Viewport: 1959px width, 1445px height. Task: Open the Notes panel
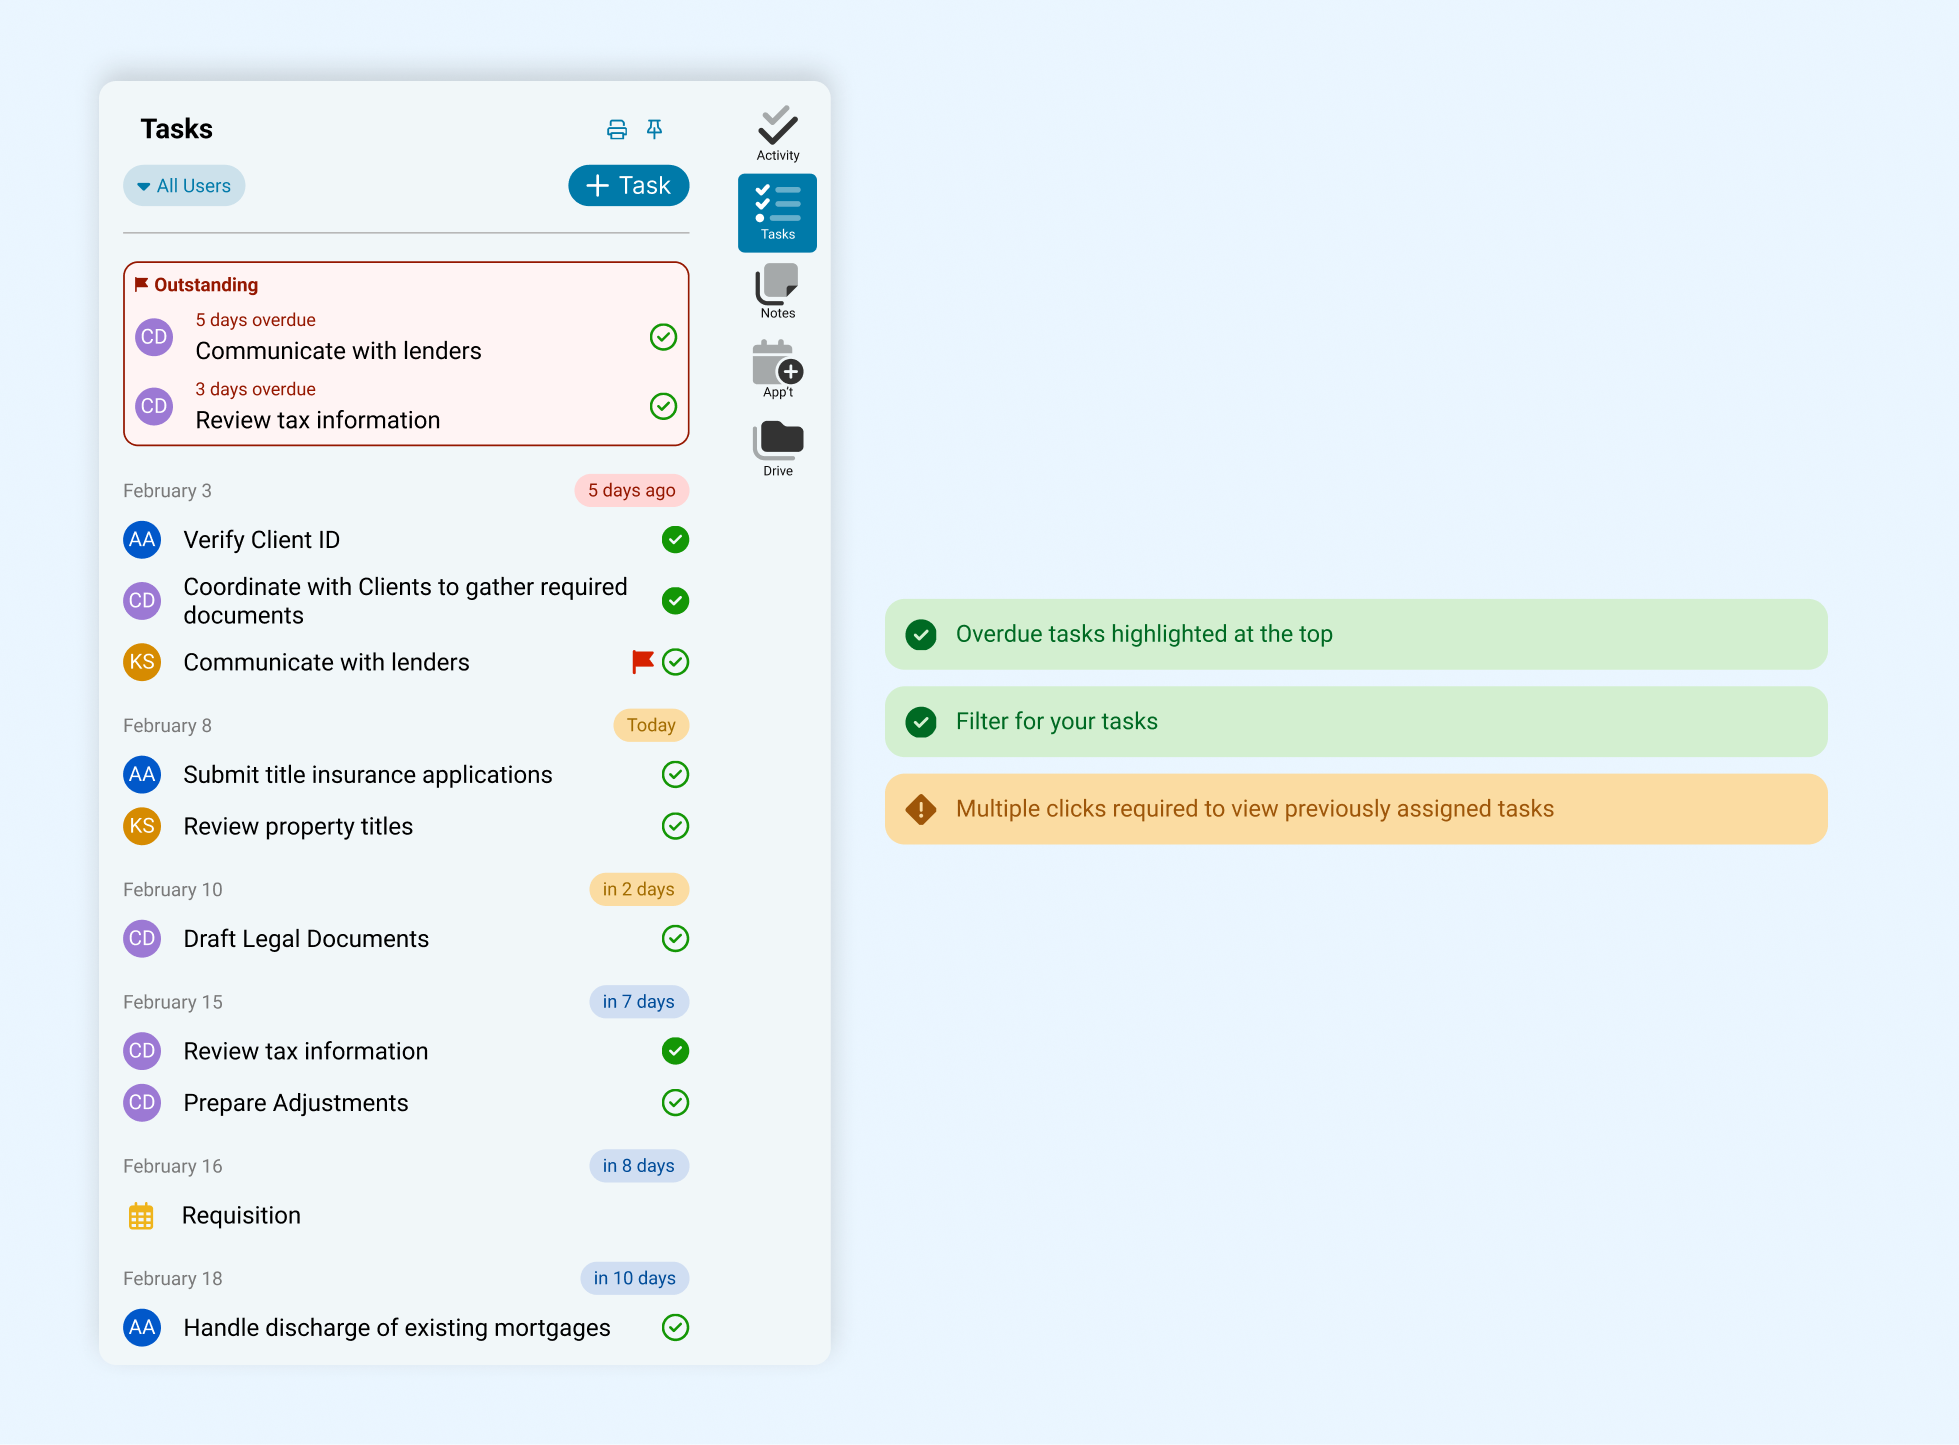tap(777, 291)
